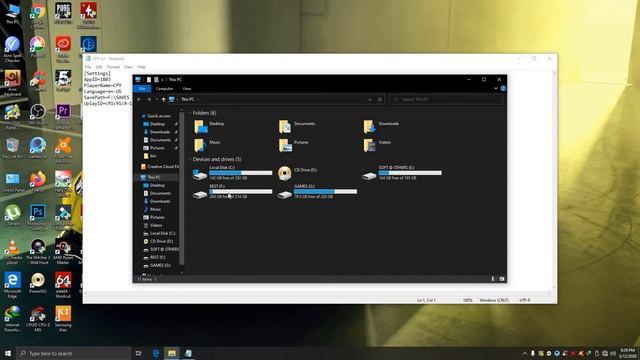Open Notepad File menu
Screen dimensions: 640x360
click(x=88, y=67)
